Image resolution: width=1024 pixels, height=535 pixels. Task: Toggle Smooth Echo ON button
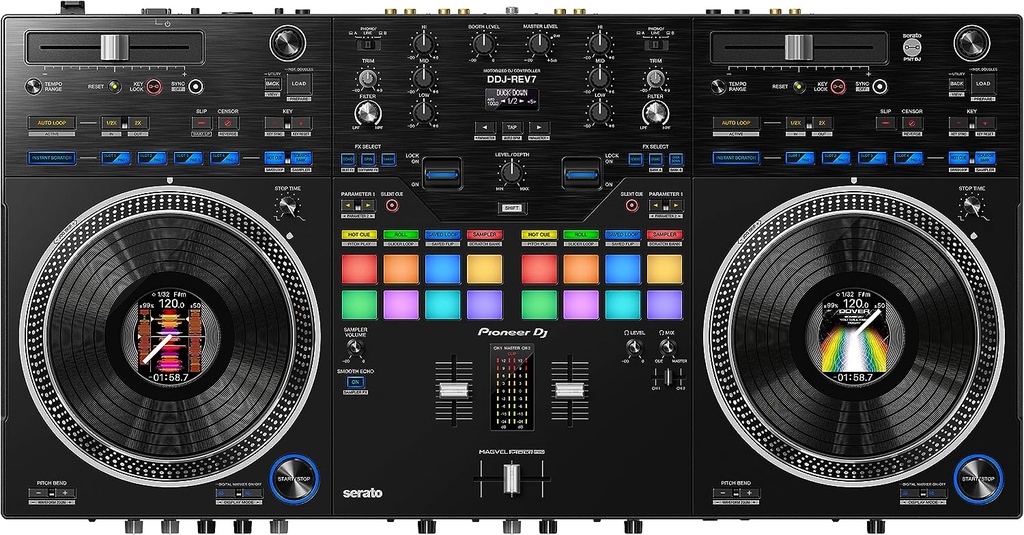tap(355, 382)
